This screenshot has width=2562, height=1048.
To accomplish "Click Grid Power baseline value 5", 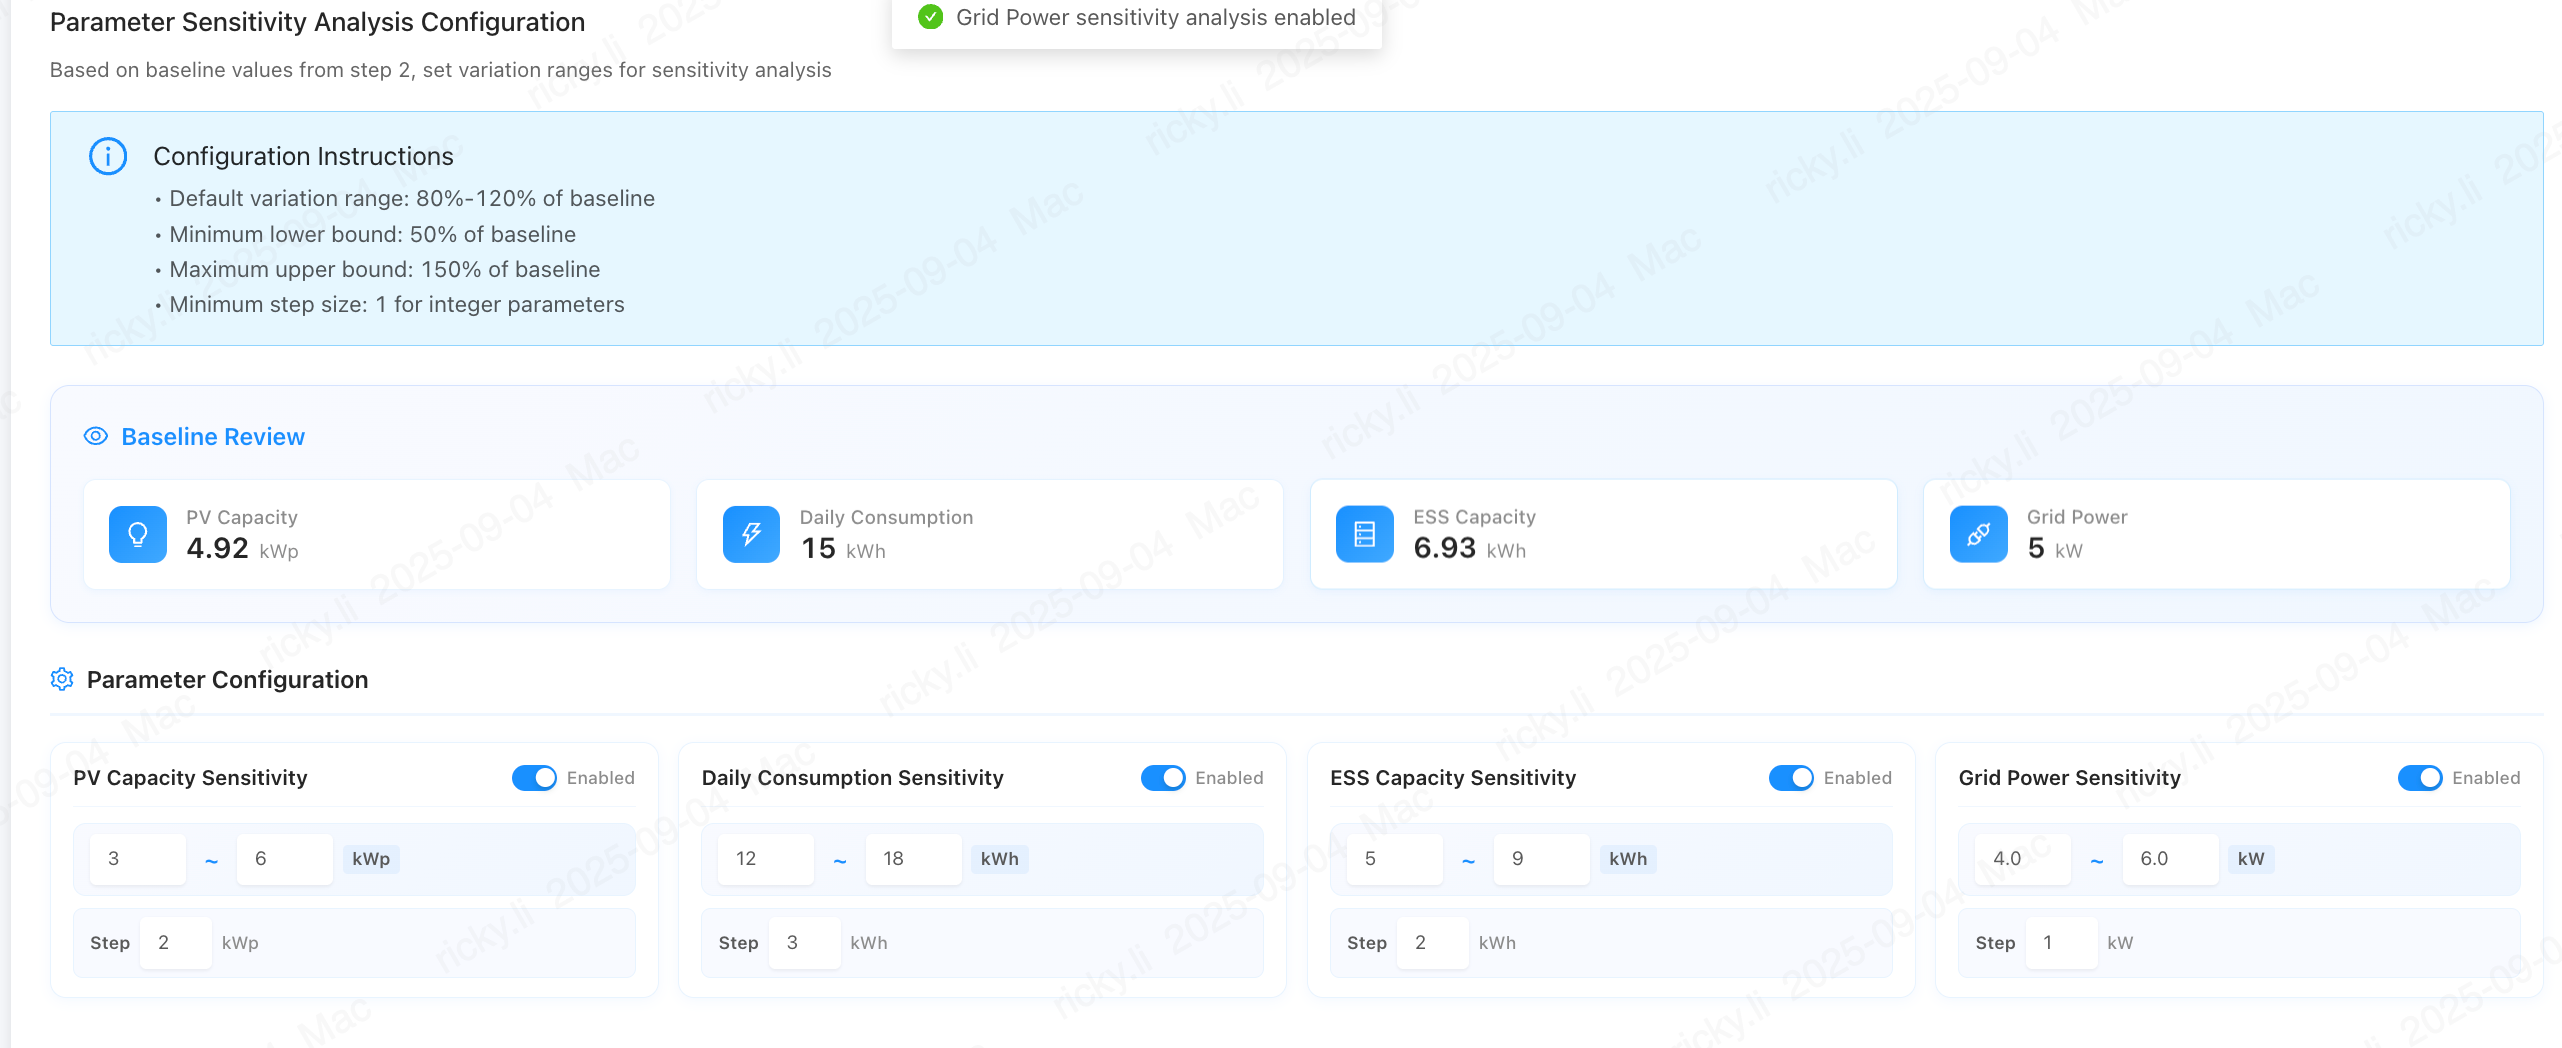I will [x=2036, y=548].
